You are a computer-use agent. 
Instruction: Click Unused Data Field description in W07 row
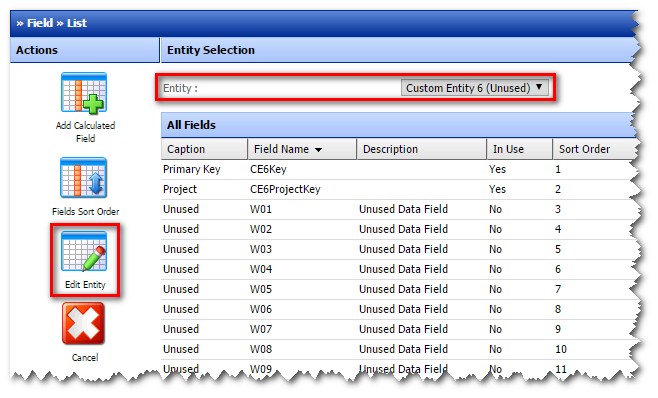click(403, 329)
